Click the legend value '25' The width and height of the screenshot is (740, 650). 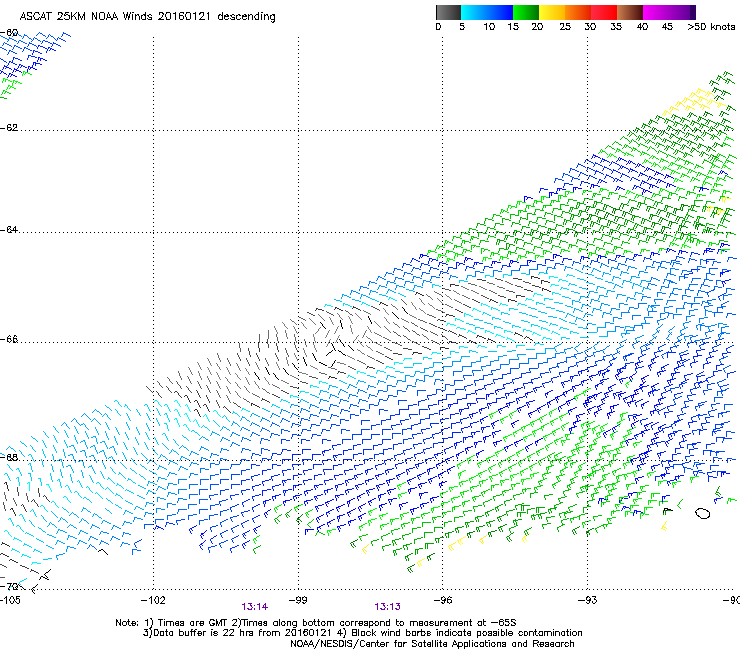coord(565,27)
